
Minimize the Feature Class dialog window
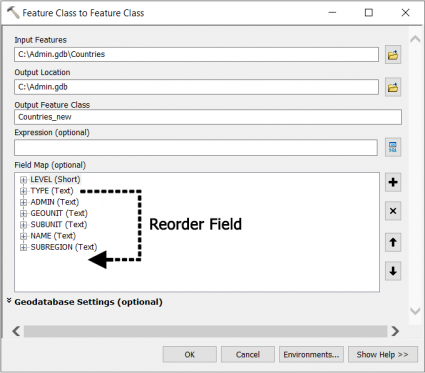click(x=332, y=13)
